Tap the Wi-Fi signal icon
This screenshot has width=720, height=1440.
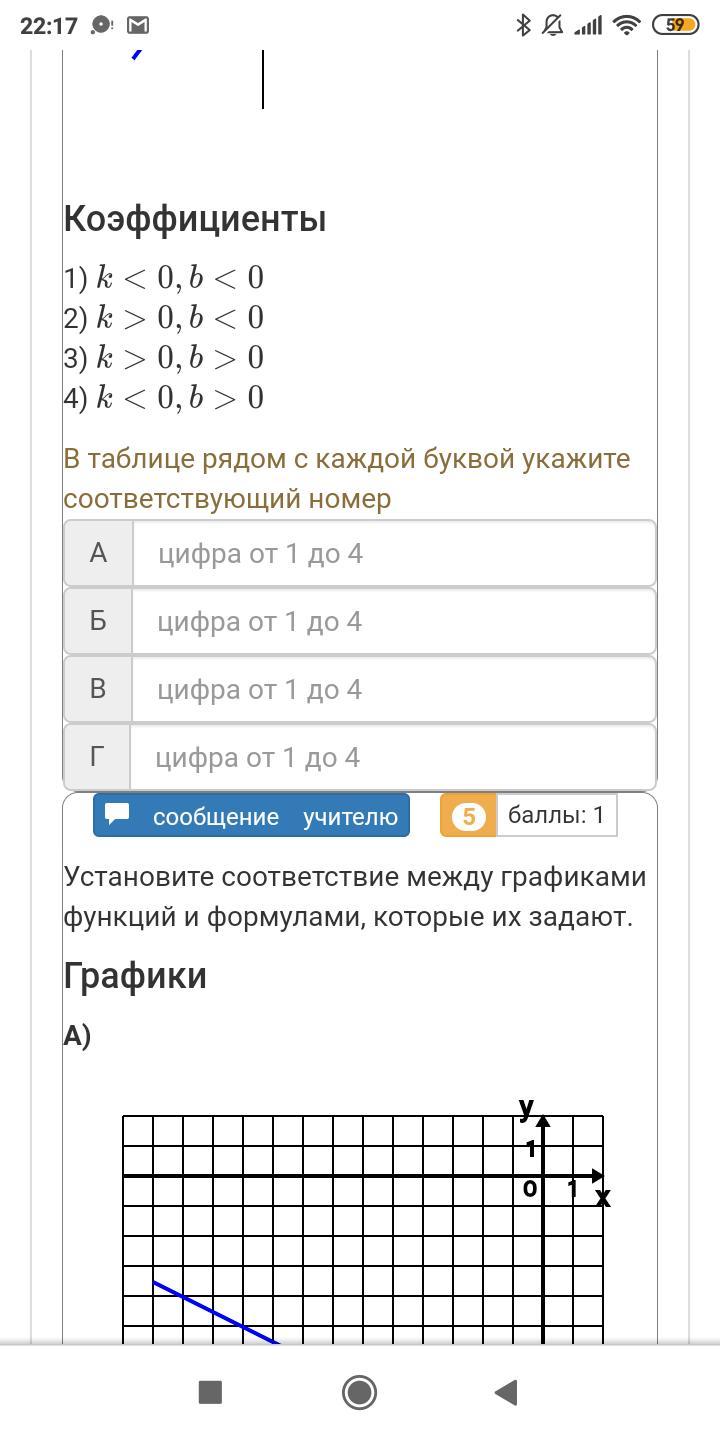click(x=627, y=26)
